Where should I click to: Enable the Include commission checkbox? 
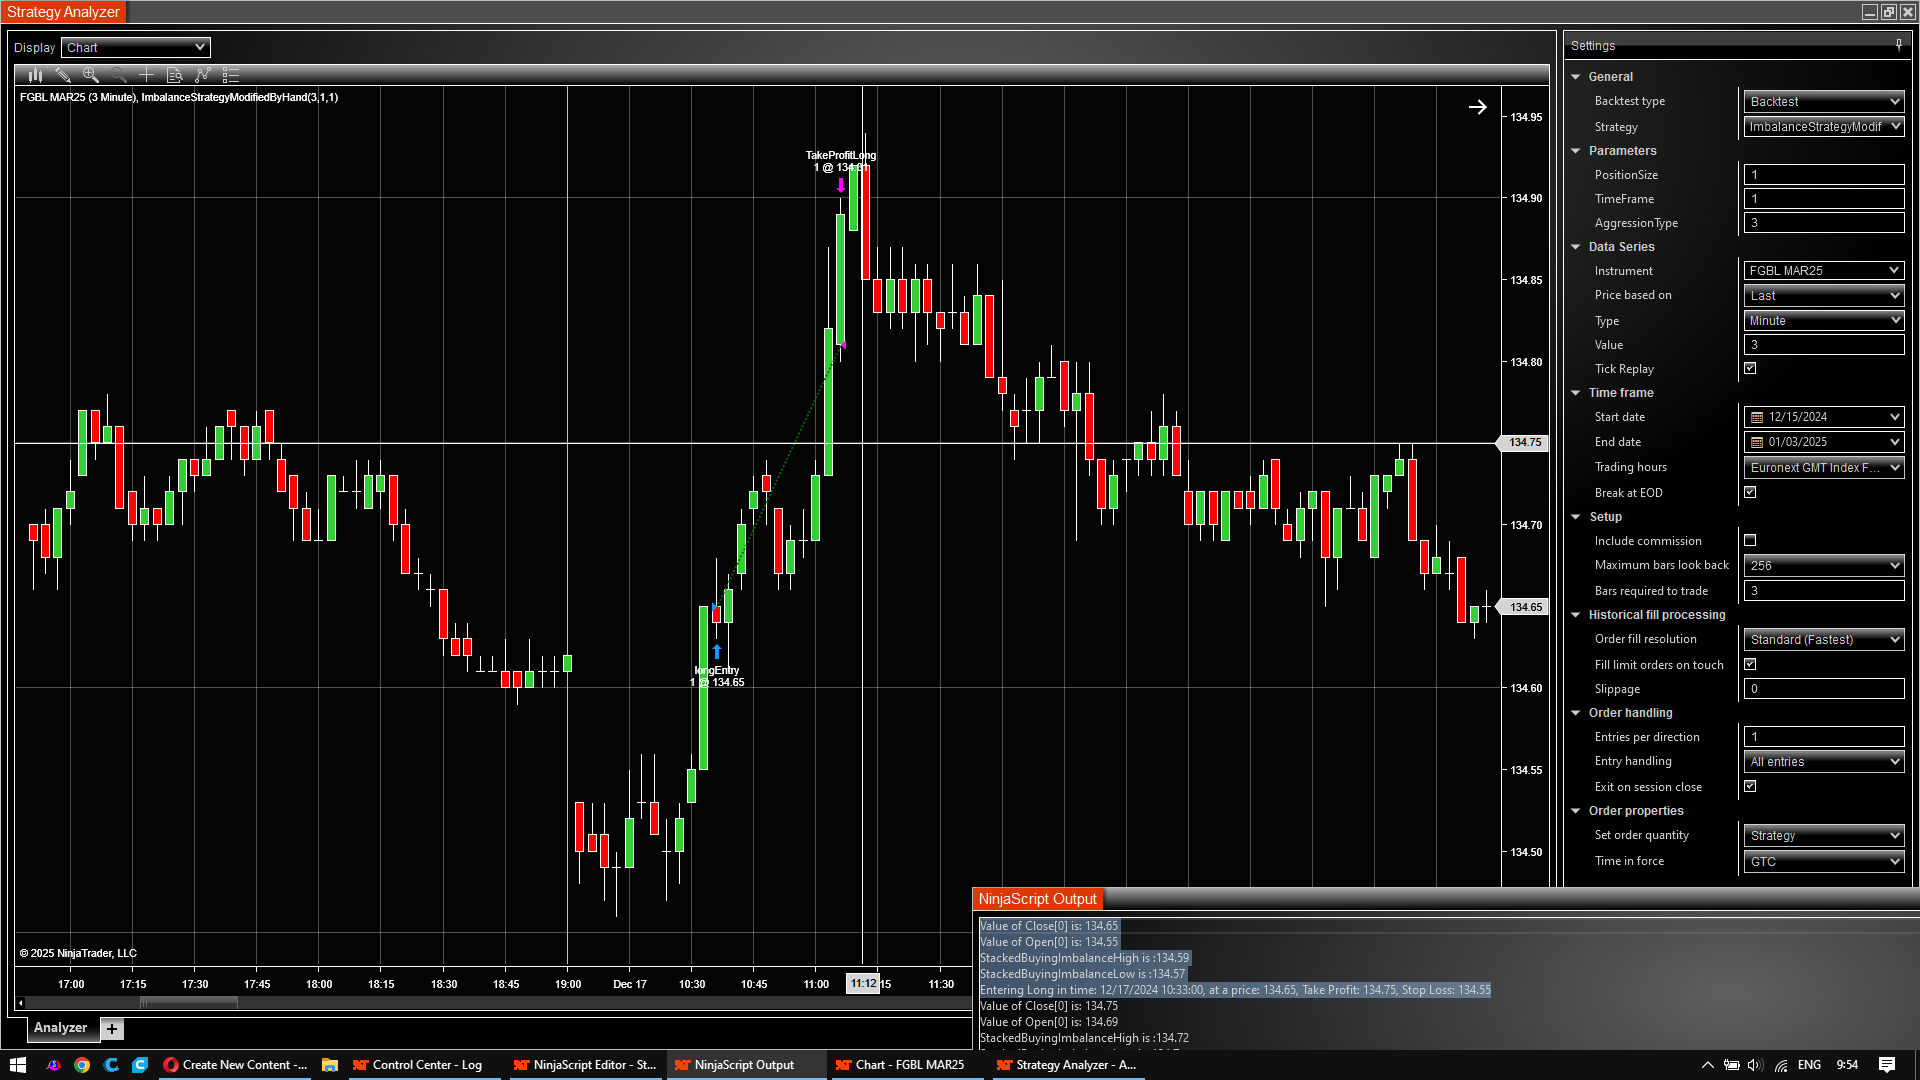click(1750, 540)
